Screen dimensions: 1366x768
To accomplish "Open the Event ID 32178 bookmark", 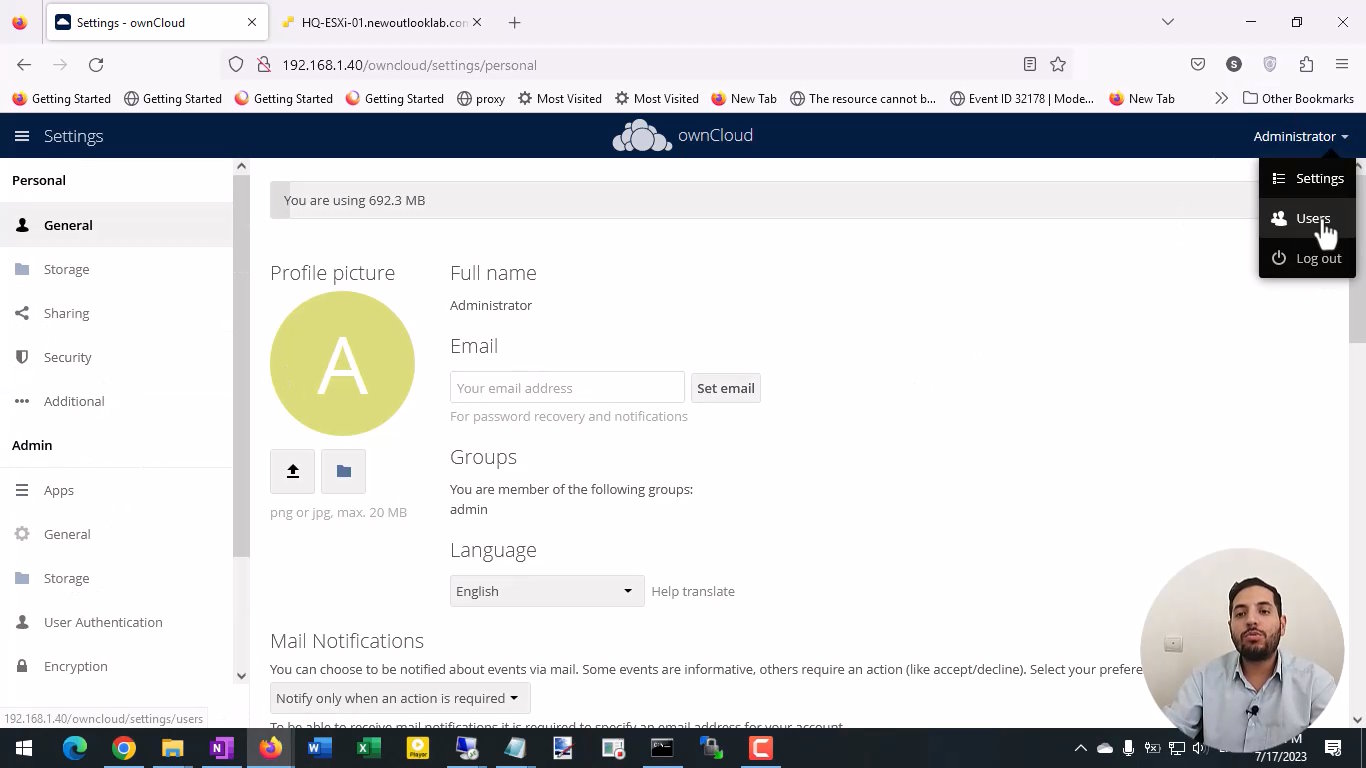I will point(1021,98).
